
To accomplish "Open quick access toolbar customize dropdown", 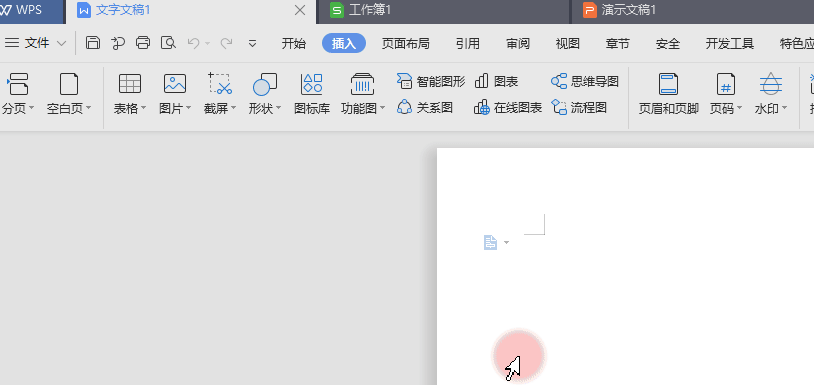I will click(x=252, y=43).
